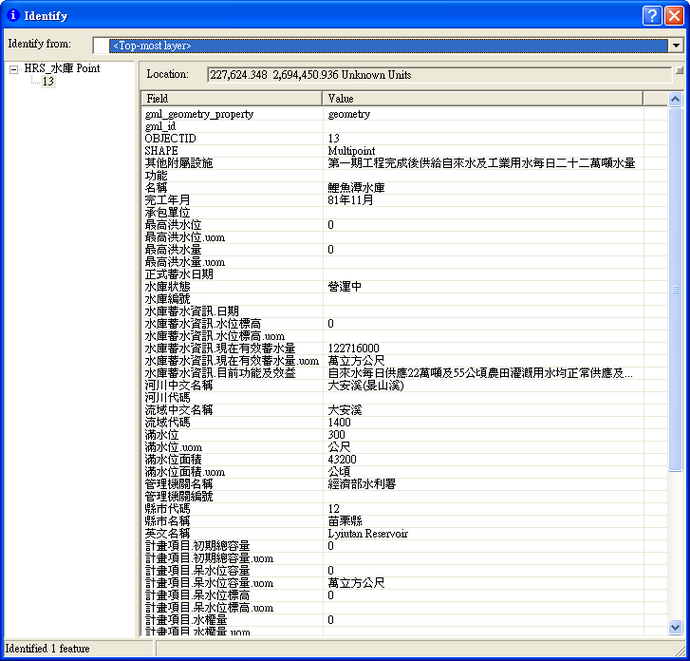The width and height of the screenshot is (690, 661).
Task: Click the scroll down arrow of attribute table
Action: [675, 627]
